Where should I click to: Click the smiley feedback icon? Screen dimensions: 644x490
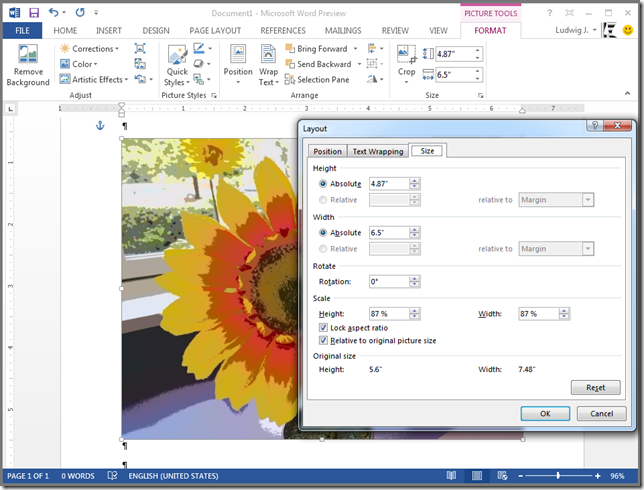click(628, 30)
